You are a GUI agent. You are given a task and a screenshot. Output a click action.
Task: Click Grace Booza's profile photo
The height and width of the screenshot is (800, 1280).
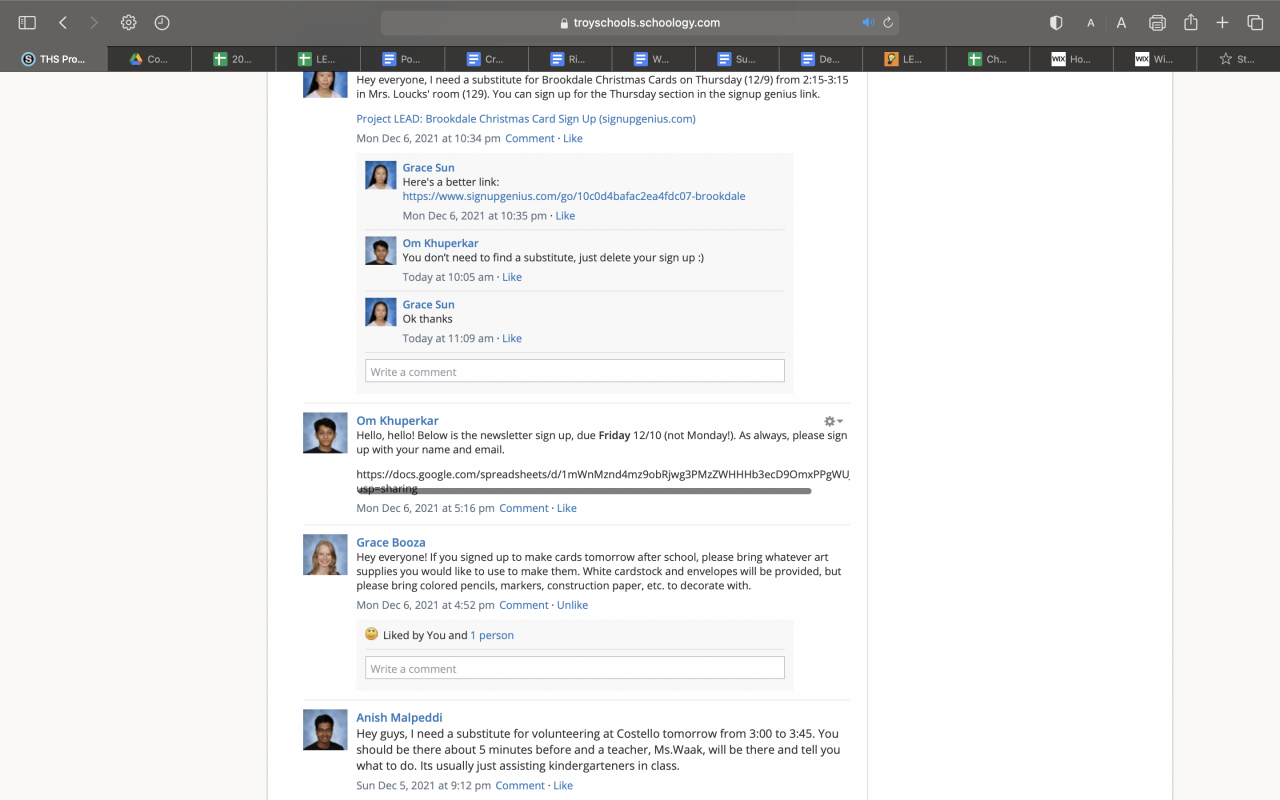point(325,555)
